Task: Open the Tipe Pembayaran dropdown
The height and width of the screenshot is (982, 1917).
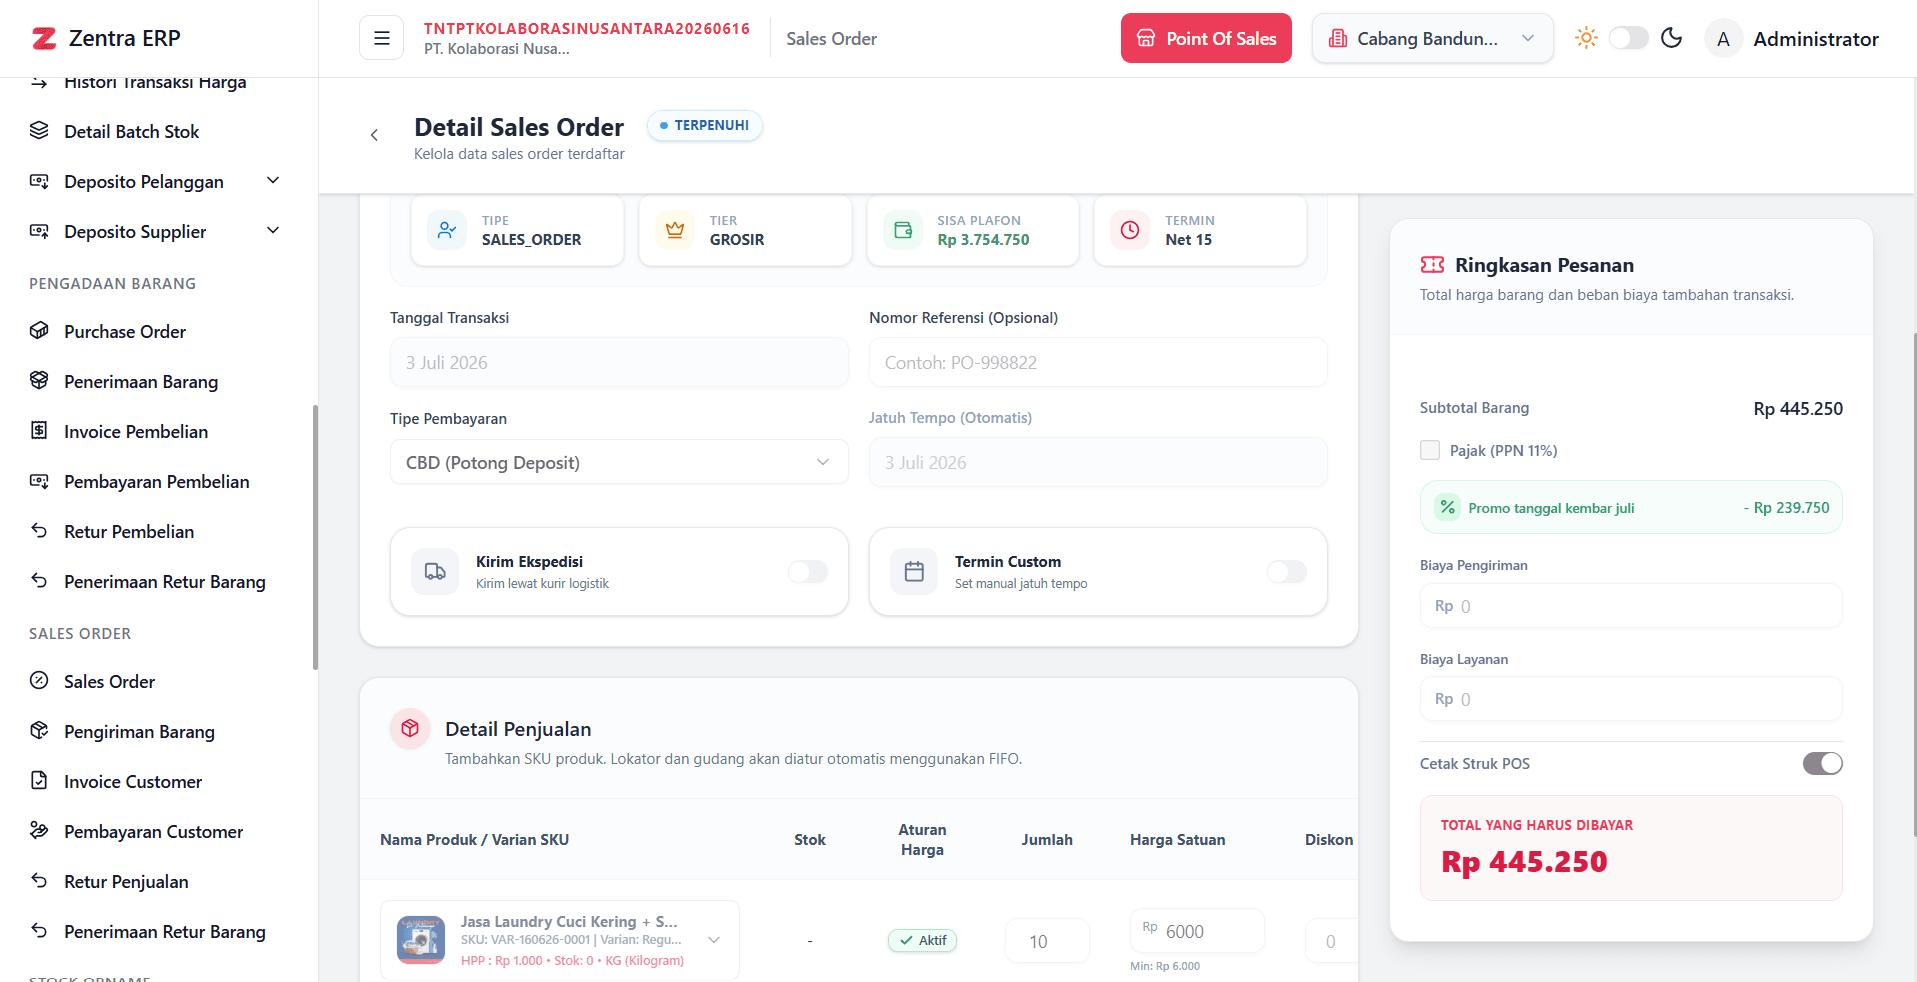Action: click(x=619, y=462)
